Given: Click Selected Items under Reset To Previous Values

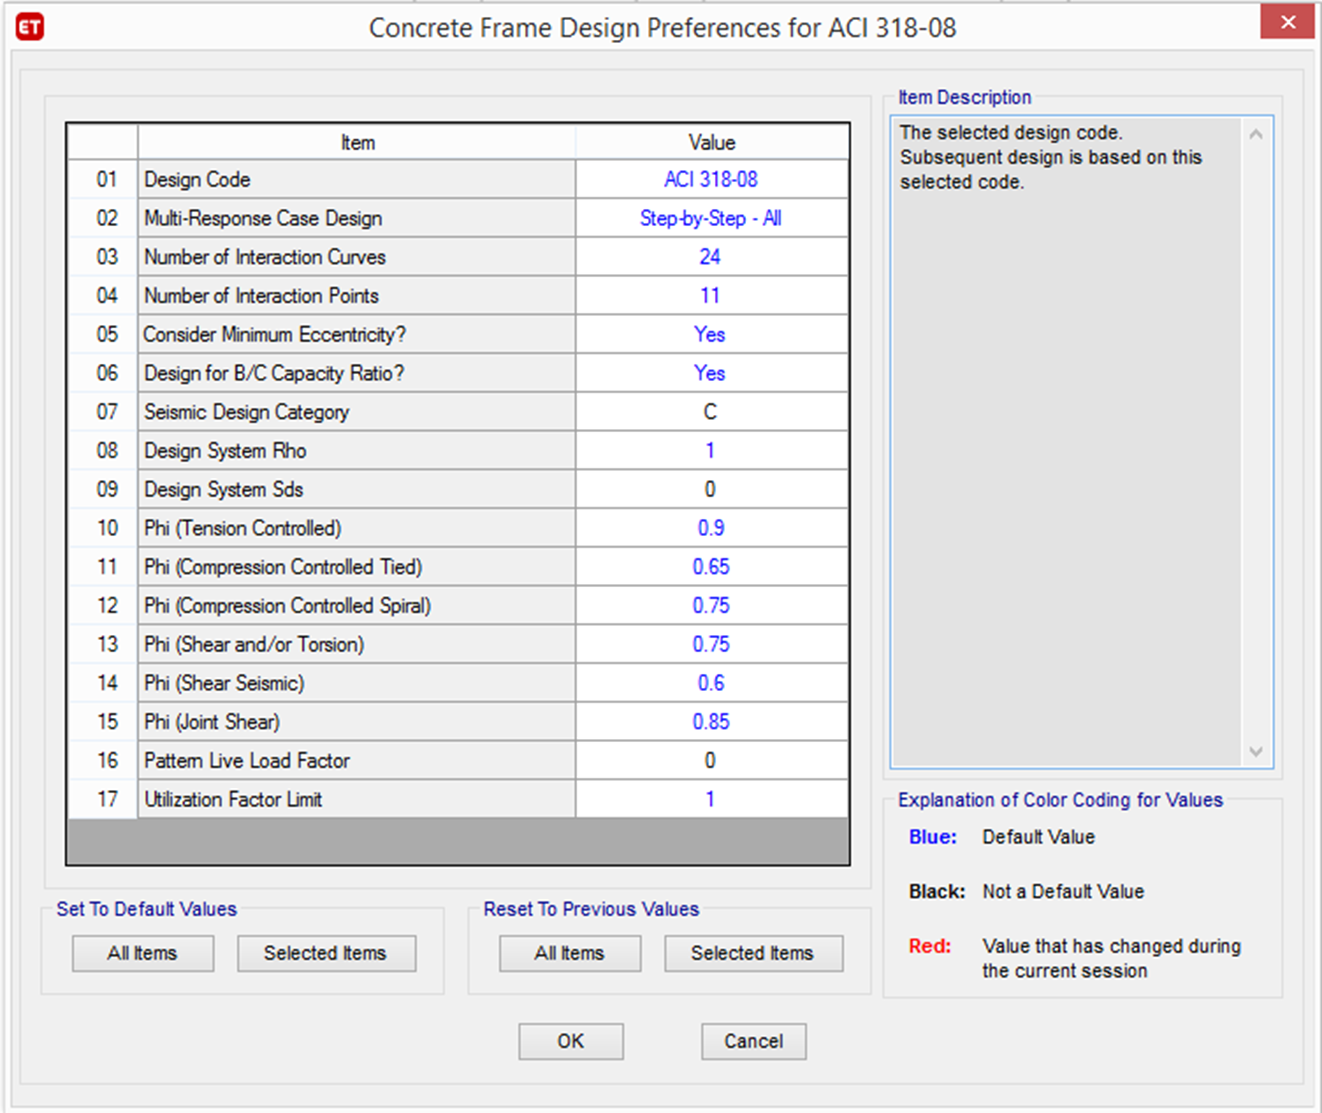Looking at the screenshot, I should 753,954.
